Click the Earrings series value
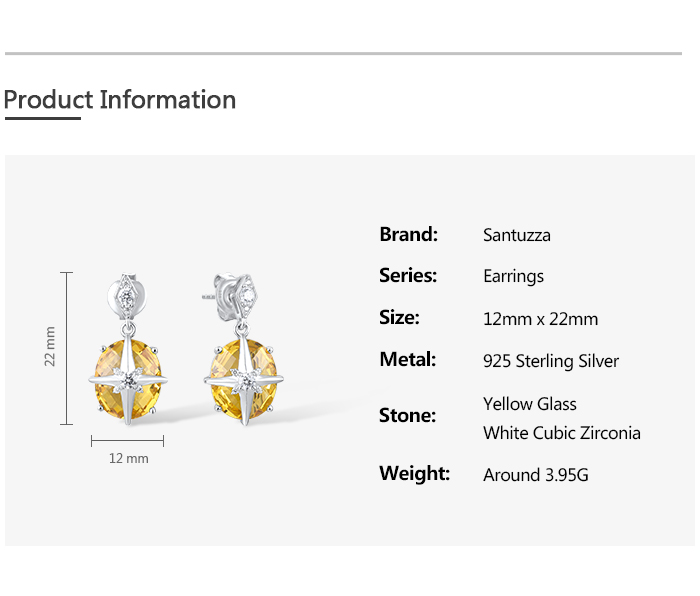700x596 pixels. pyautogui.click(x=513, y=277)
